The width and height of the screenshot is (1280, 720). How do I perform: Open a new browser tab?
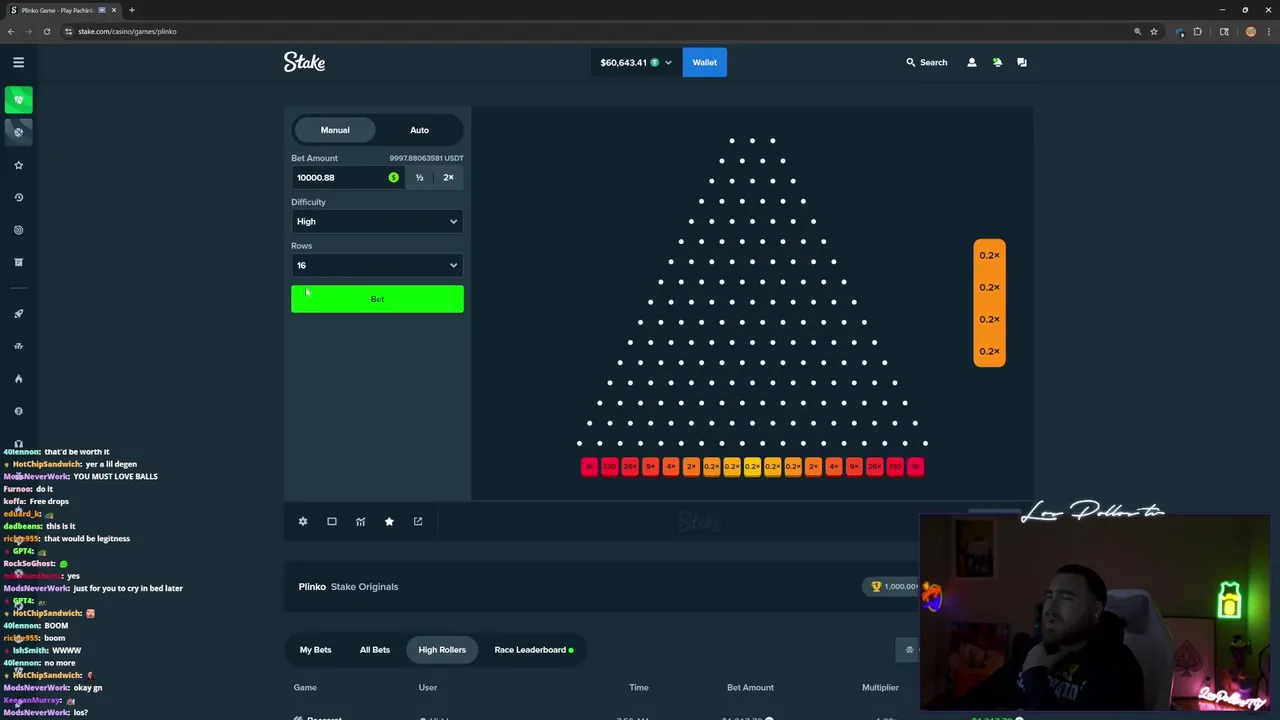tap(131, 10)
